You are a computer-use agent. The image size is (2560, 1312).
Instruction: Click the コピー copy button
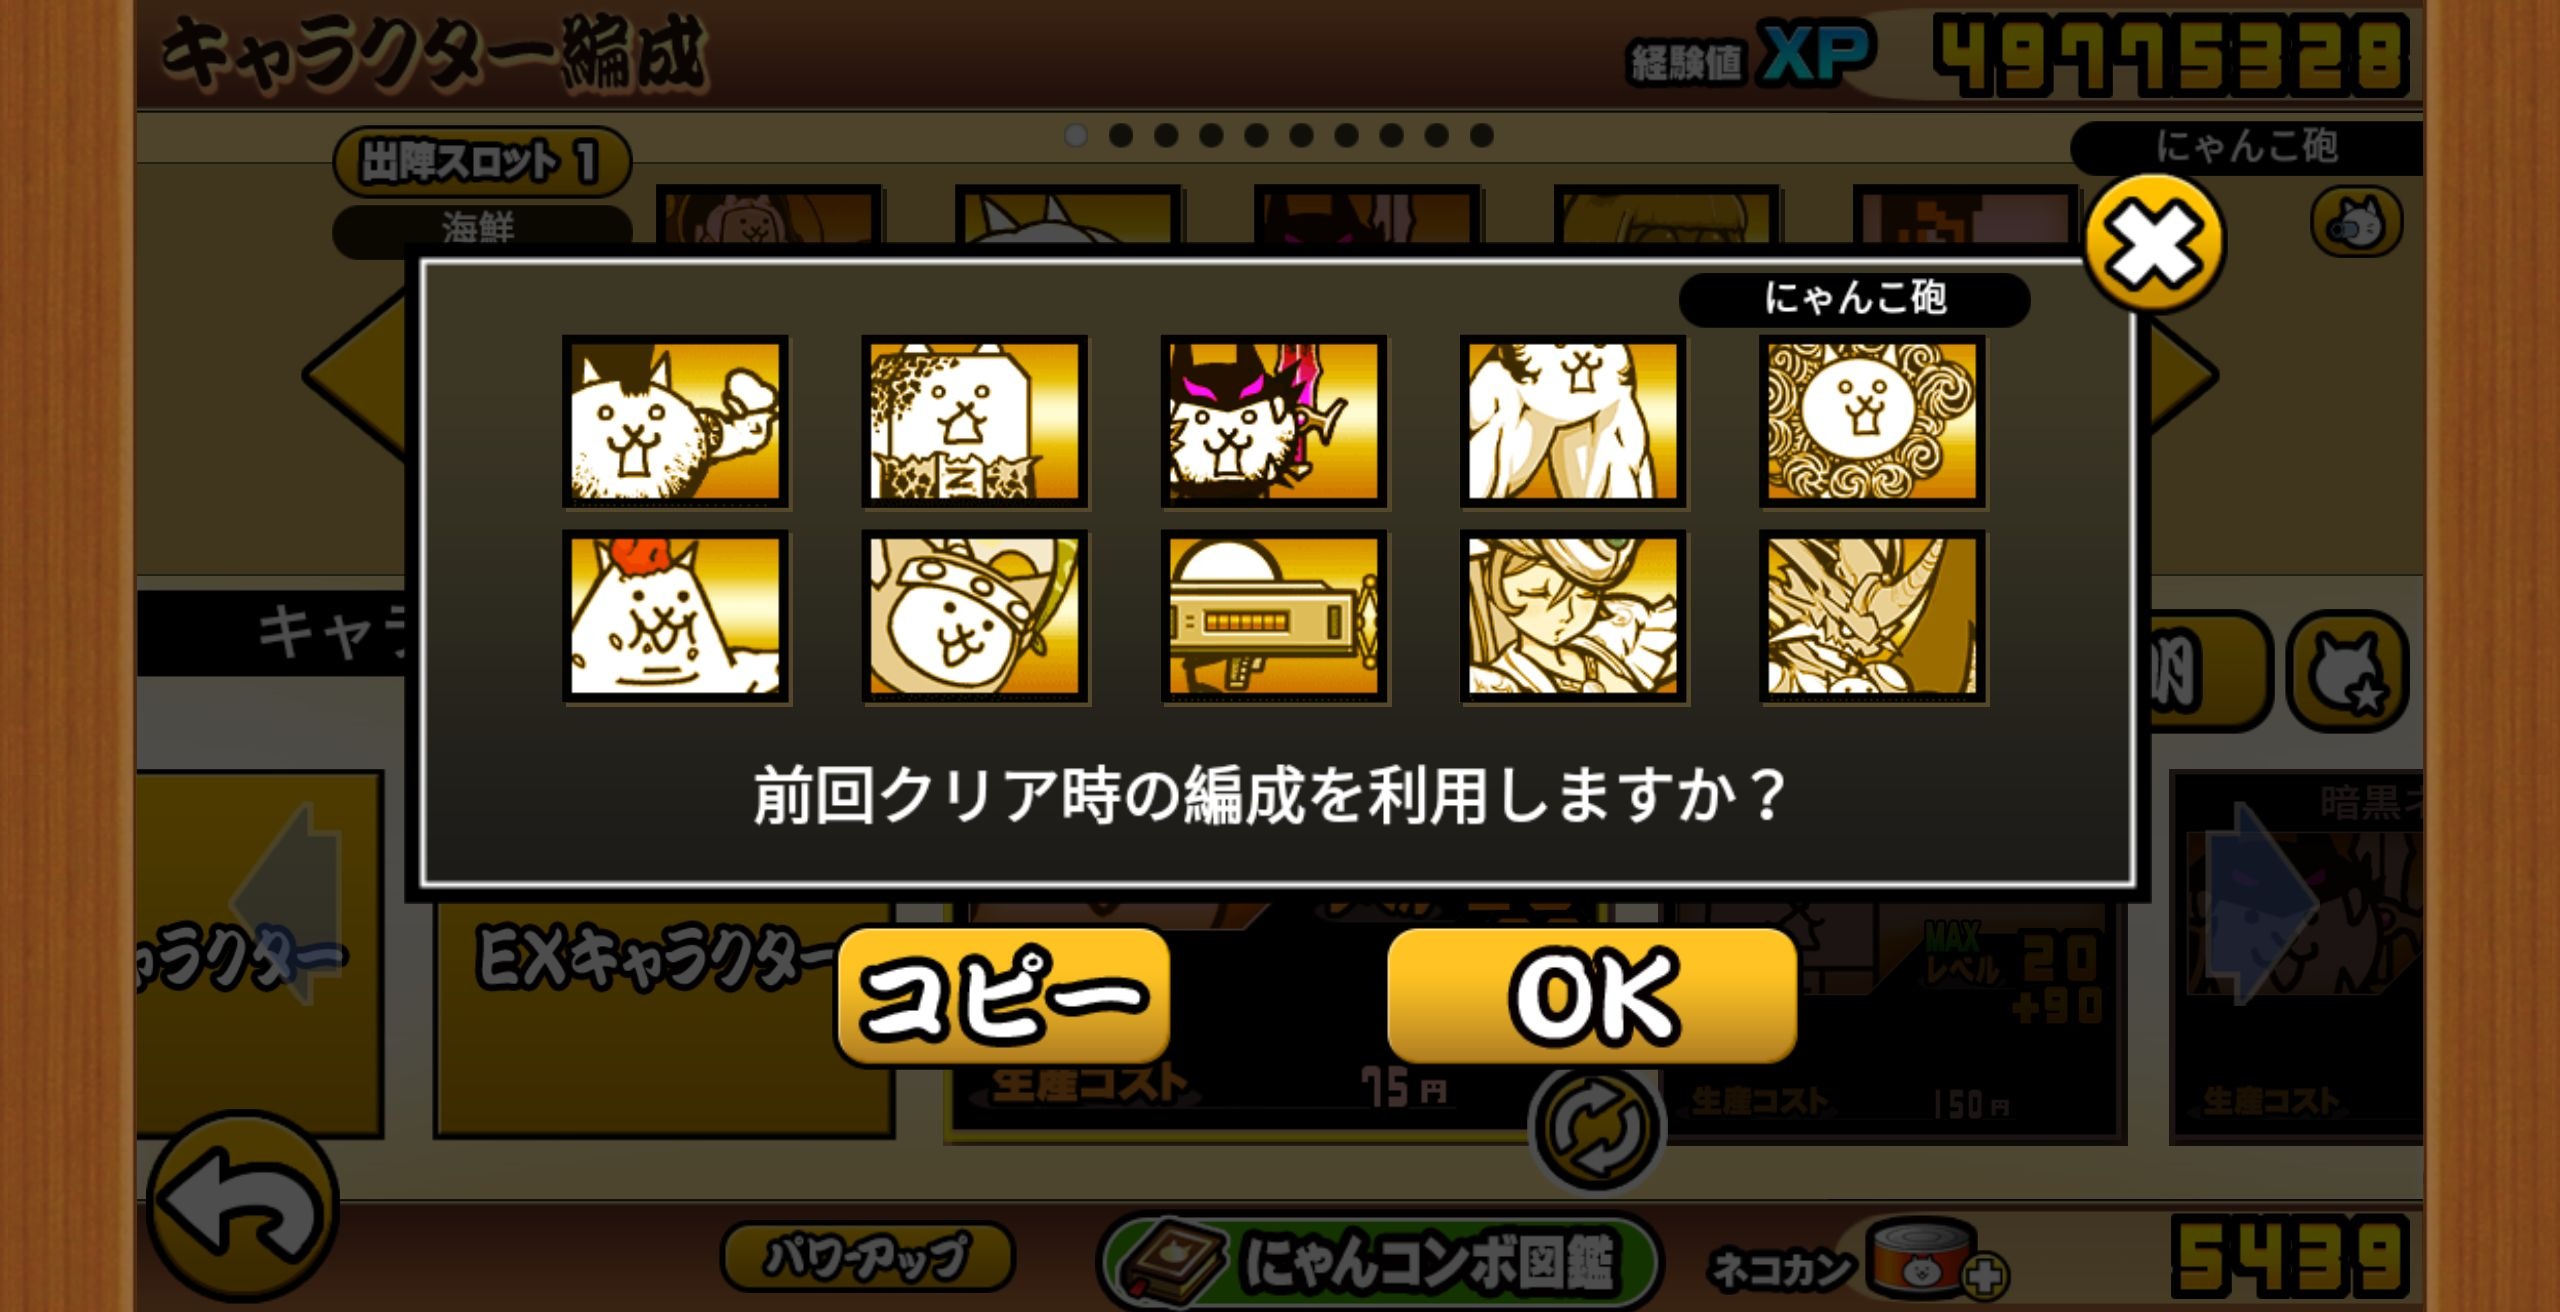(x=1003, y=995)
